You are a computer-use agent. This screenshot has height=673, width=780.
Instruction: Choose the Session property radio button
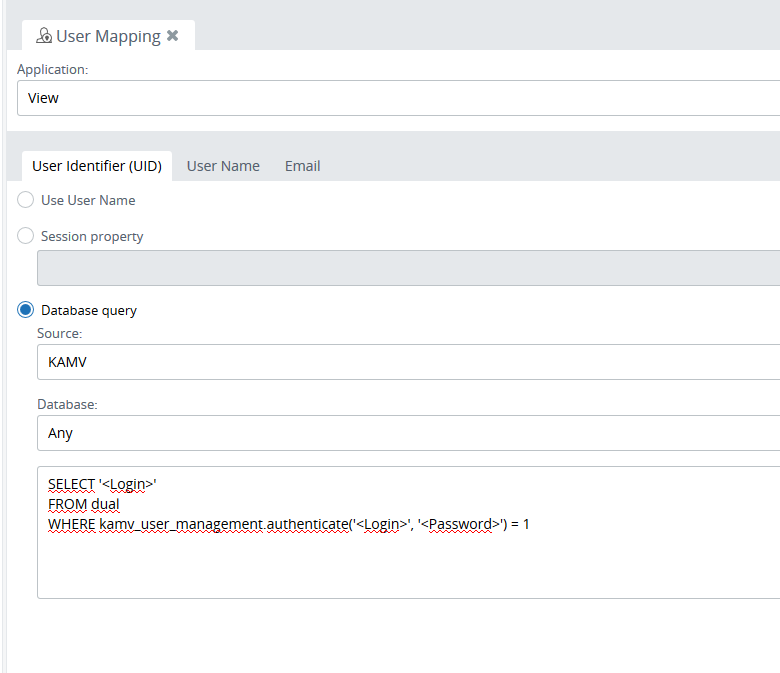[x=26, y=236]
